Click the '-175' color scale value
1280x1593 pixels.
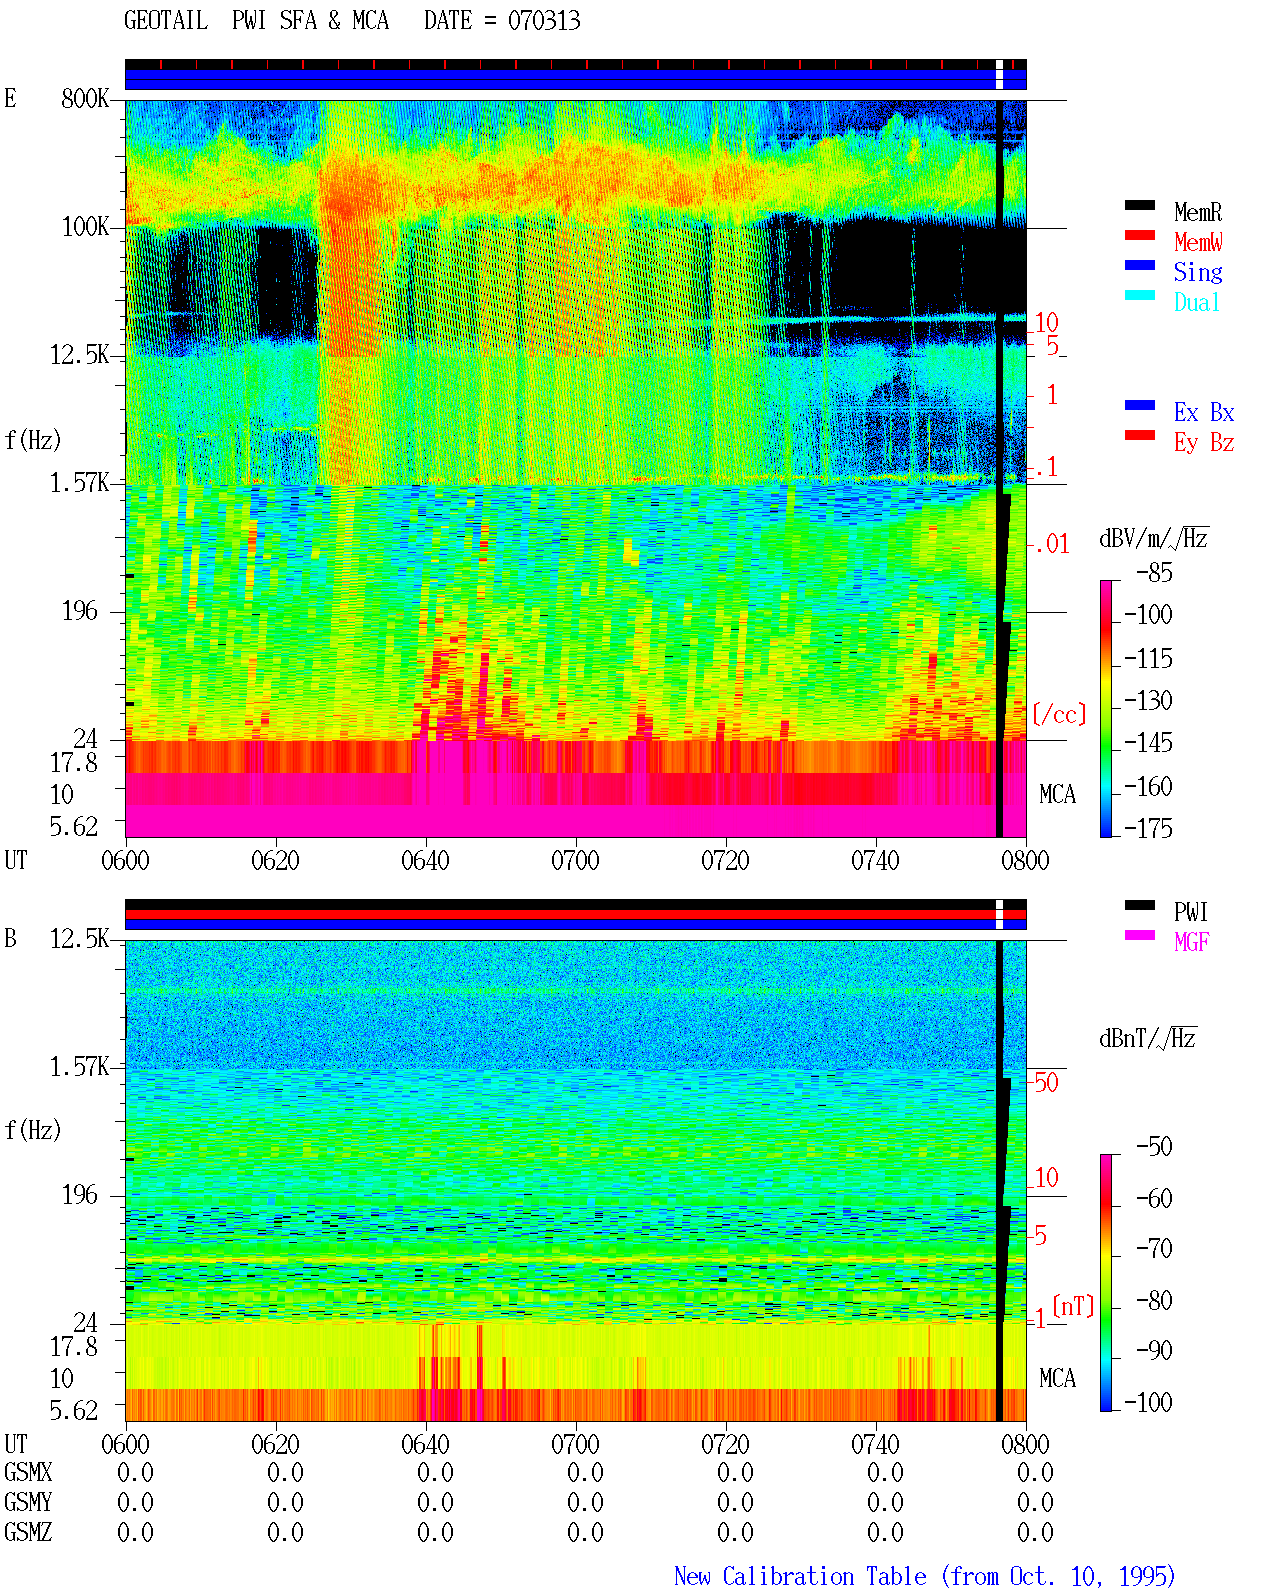(x=1148, y=828)
